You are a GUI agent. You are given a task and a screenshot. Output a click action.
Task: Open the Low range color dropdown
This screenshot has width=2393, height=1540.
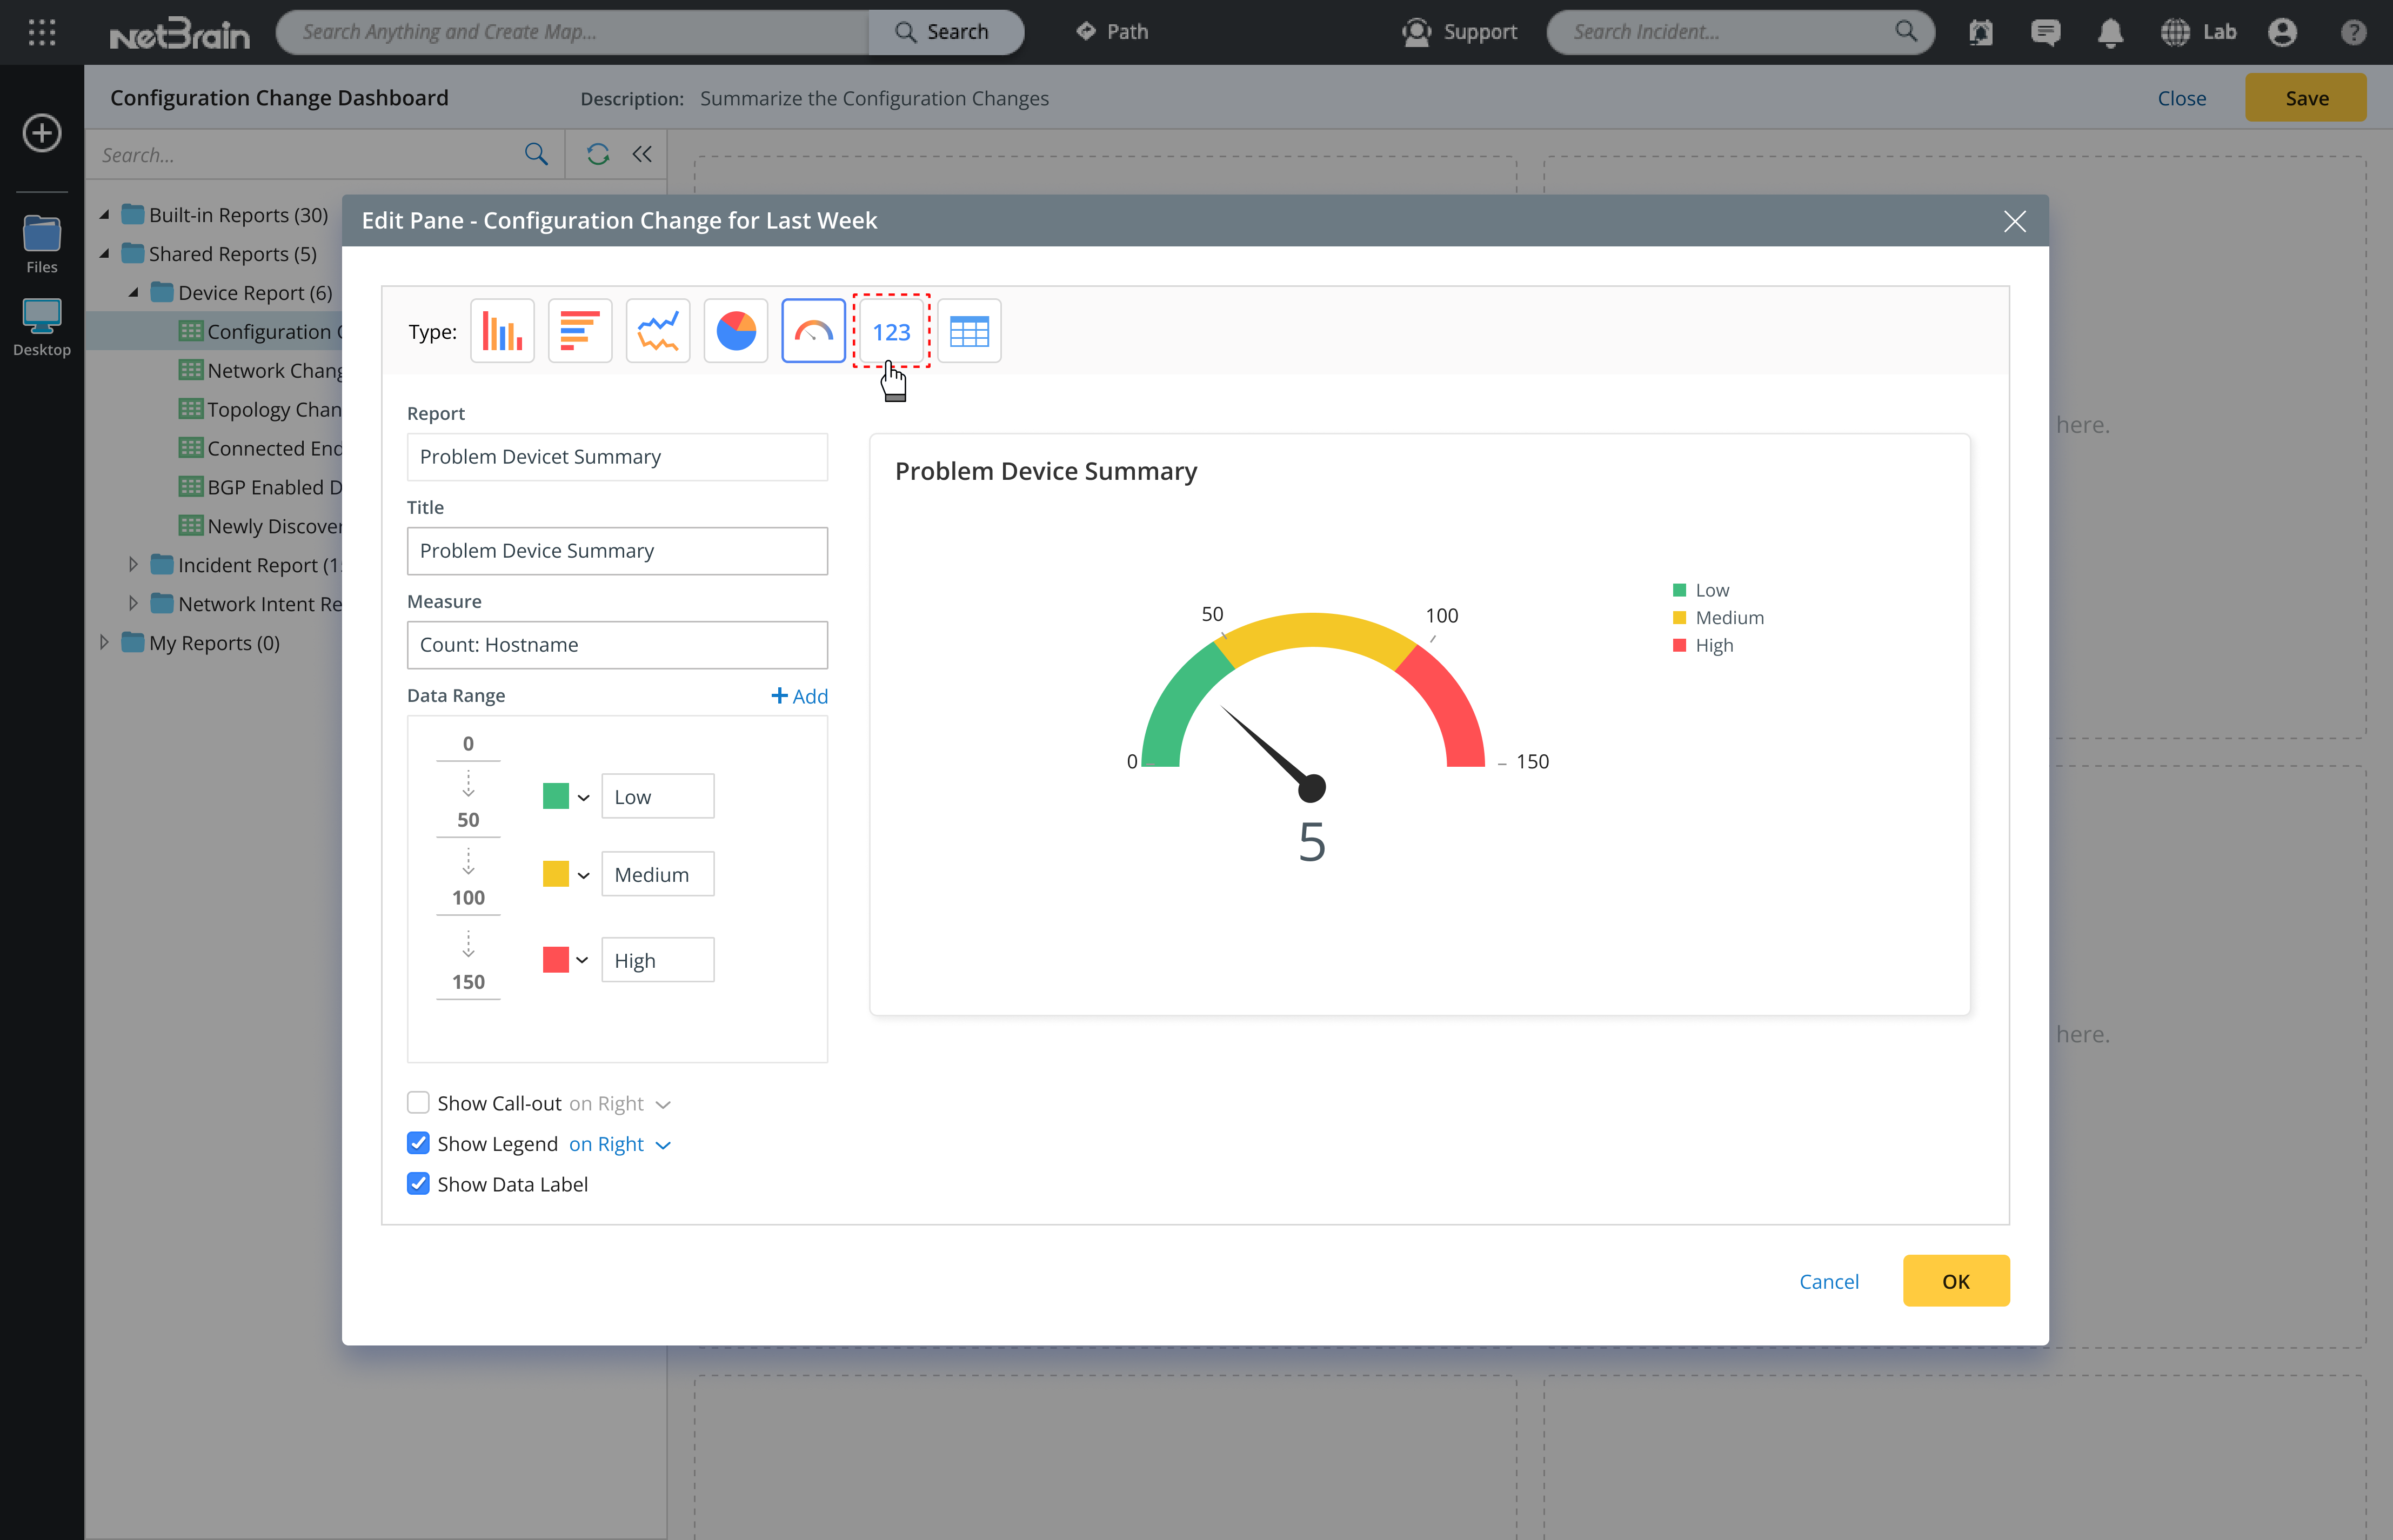click(x=583, y=797)
